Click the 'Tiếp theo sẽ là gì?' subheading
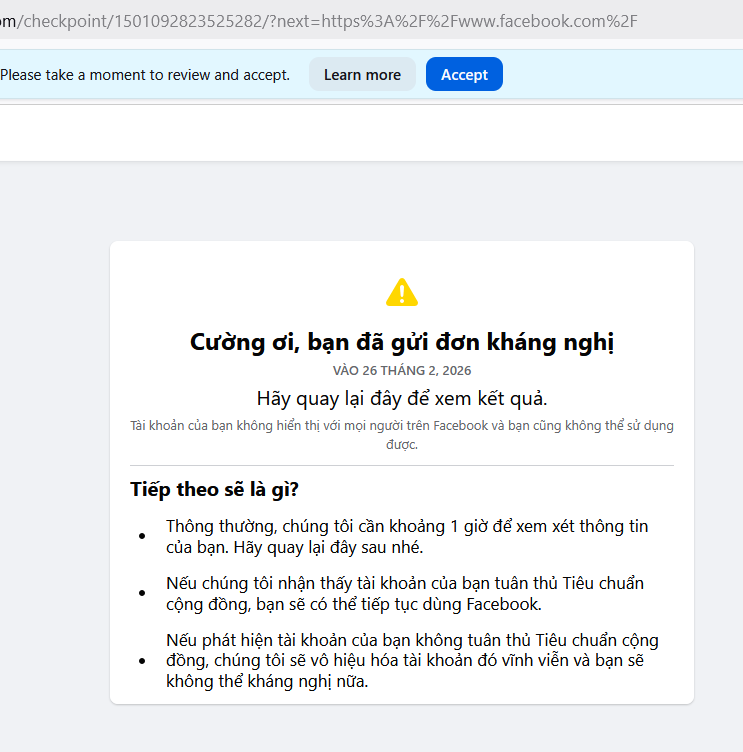This screenshot has height=752, width=743. [x=214, y=490]
